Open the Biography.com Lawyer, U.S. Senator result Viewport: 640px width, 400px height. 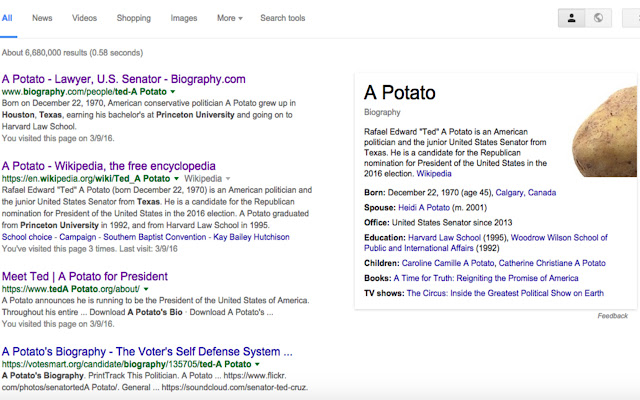tap(124, 79)
